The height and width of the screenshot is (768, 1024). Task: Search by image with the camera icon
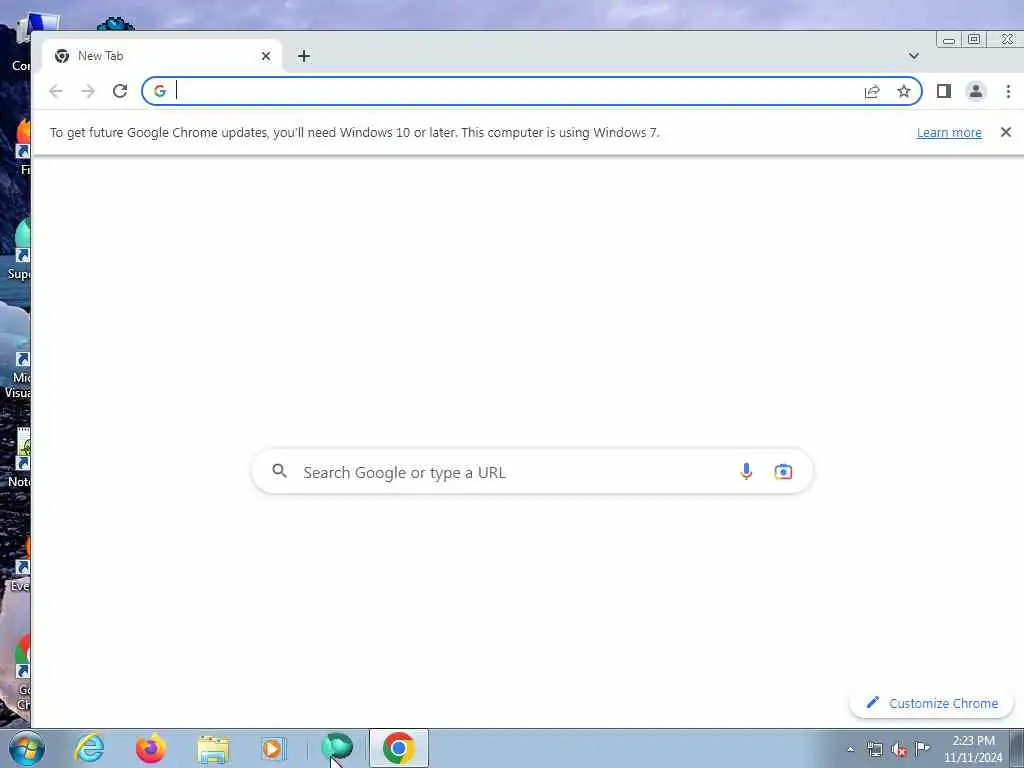coord(783,472)
